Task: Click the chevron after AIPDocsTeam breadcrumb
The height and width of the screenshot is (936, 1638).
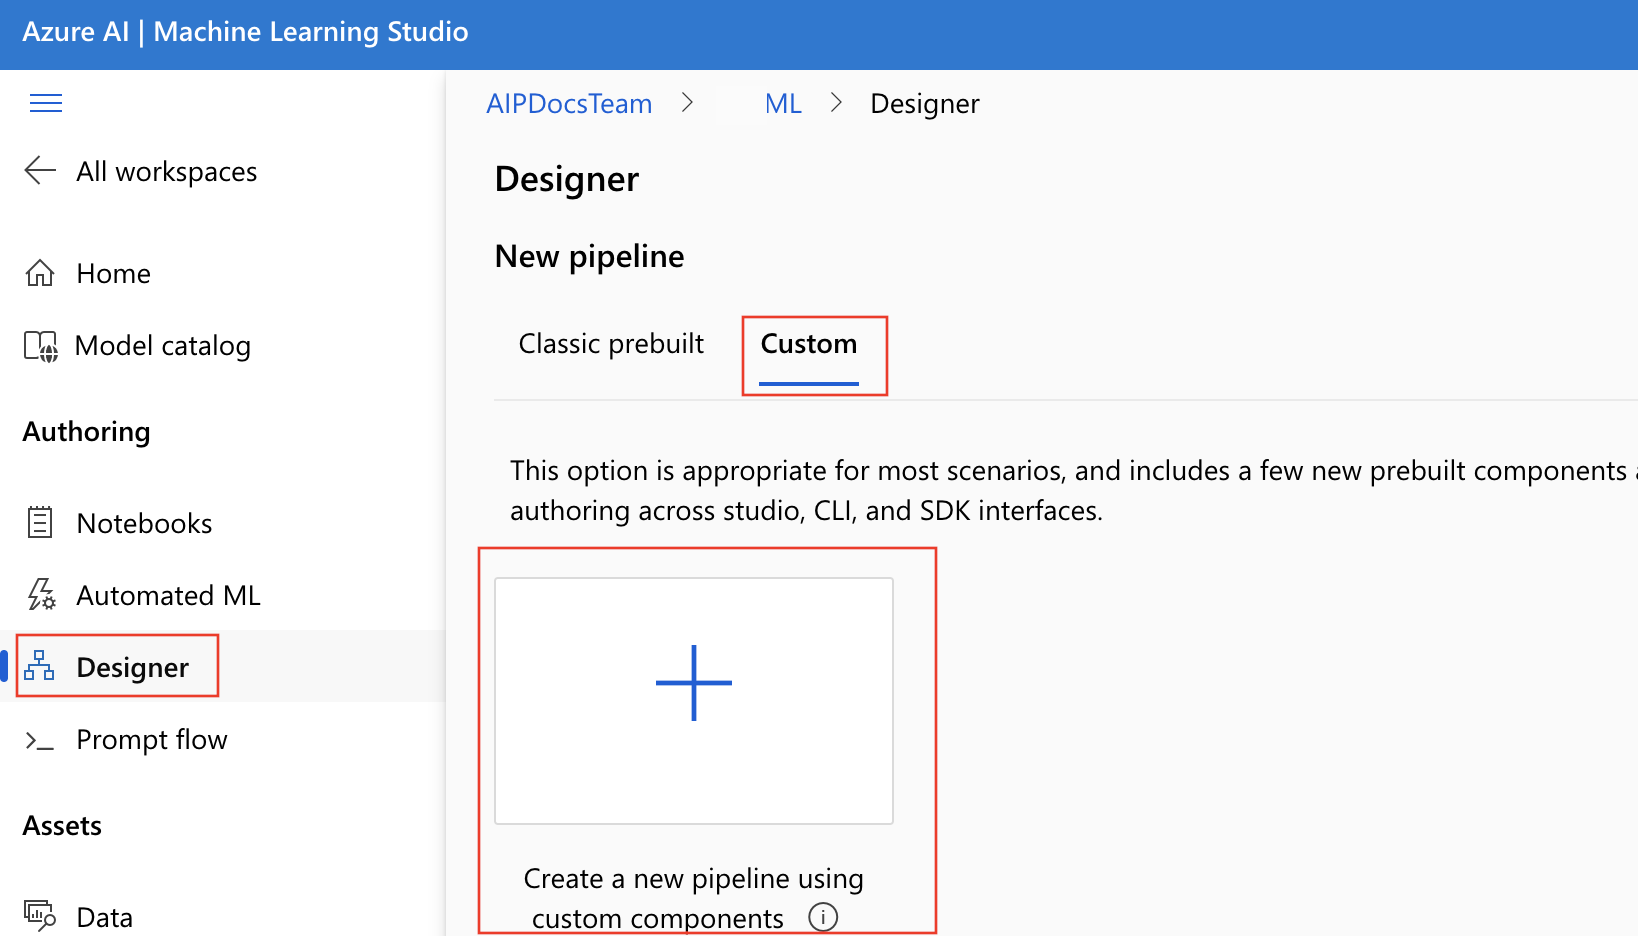Action: [x=687, y=103]
